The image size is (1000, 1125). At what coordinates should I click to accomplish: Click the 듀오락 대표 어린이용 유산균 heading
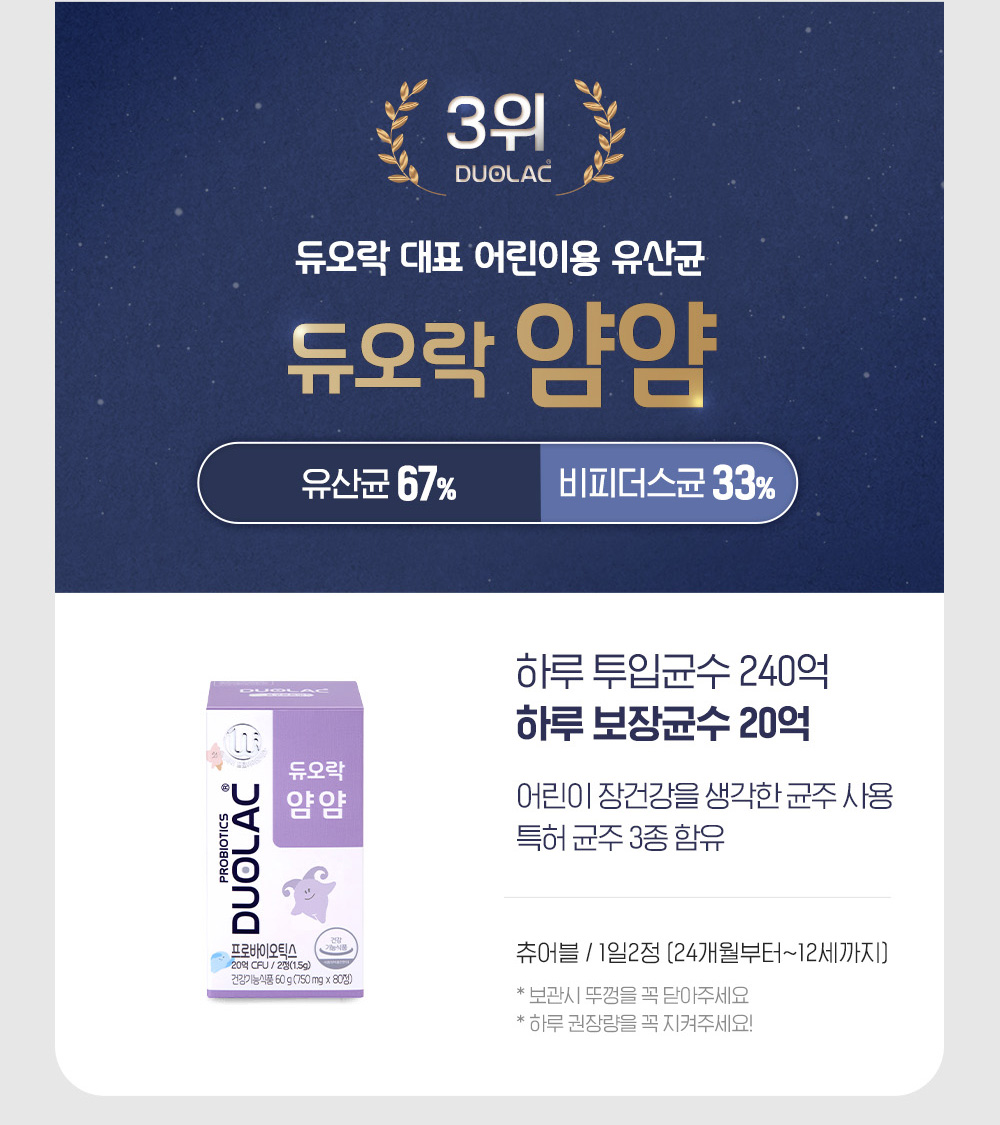click(x=500, y=257)
